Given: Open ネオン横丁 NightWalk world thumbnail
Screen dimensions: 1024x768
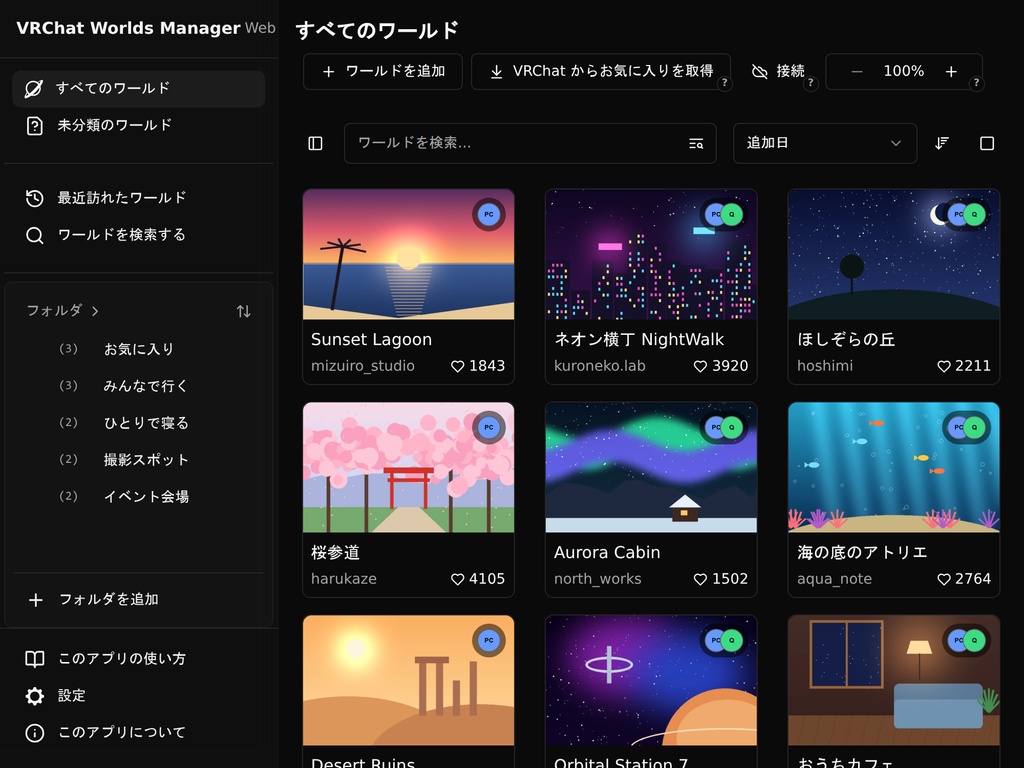Looking at the screenshot, I should click(651, 255).
